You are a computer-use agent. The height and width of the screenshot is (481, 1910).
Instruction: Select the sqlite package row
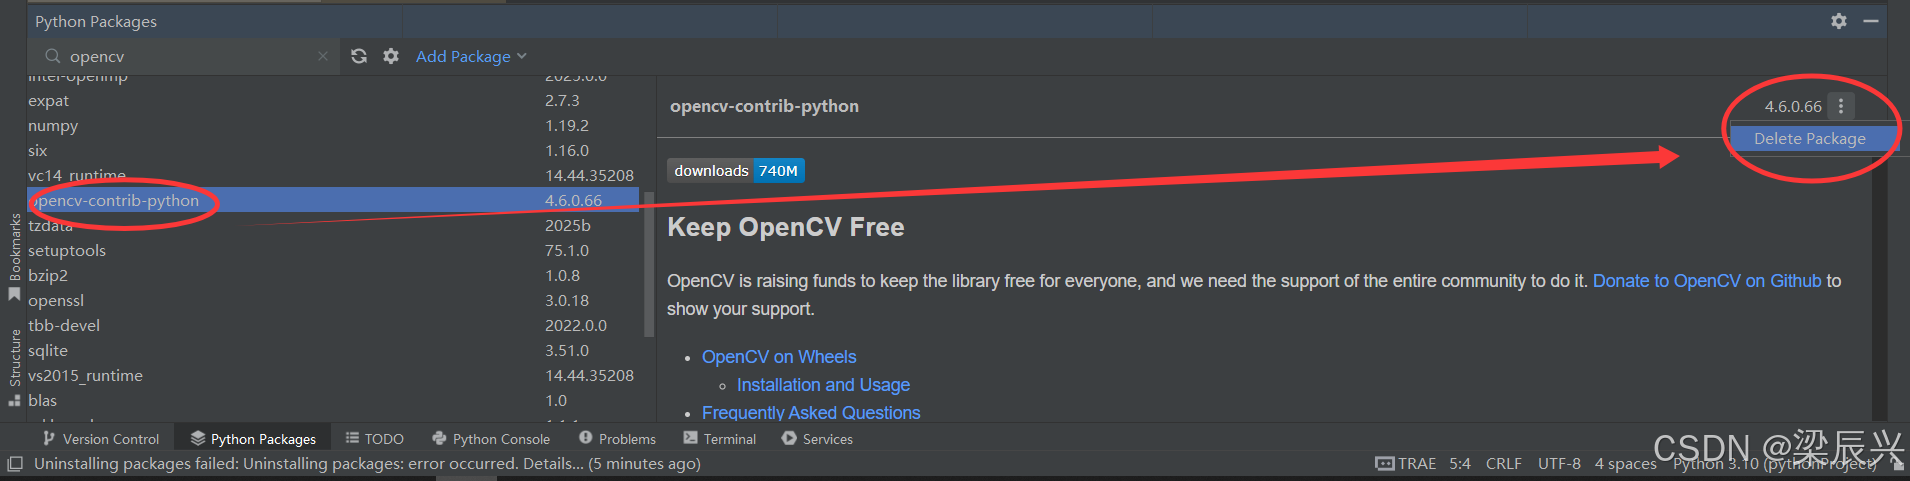coord(333,350)
